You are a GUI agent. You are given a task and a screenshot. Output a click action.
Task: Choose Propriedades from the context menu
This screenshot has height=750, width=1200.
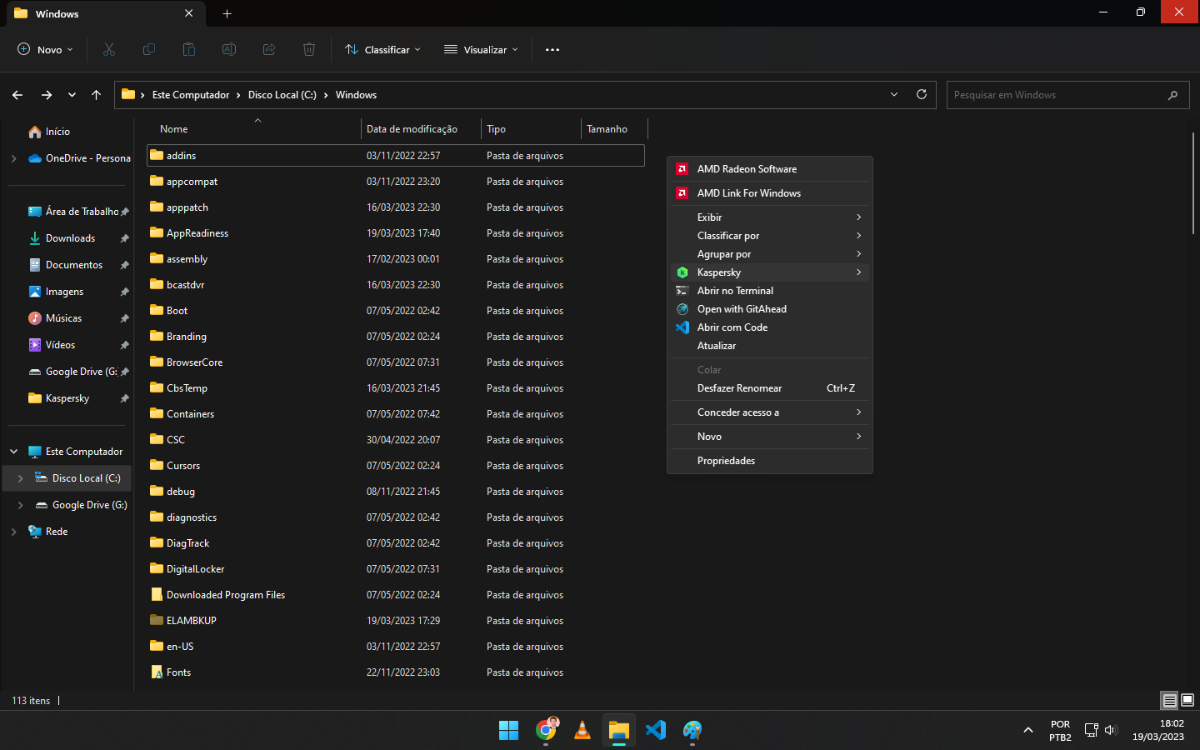tap(726, 461)
